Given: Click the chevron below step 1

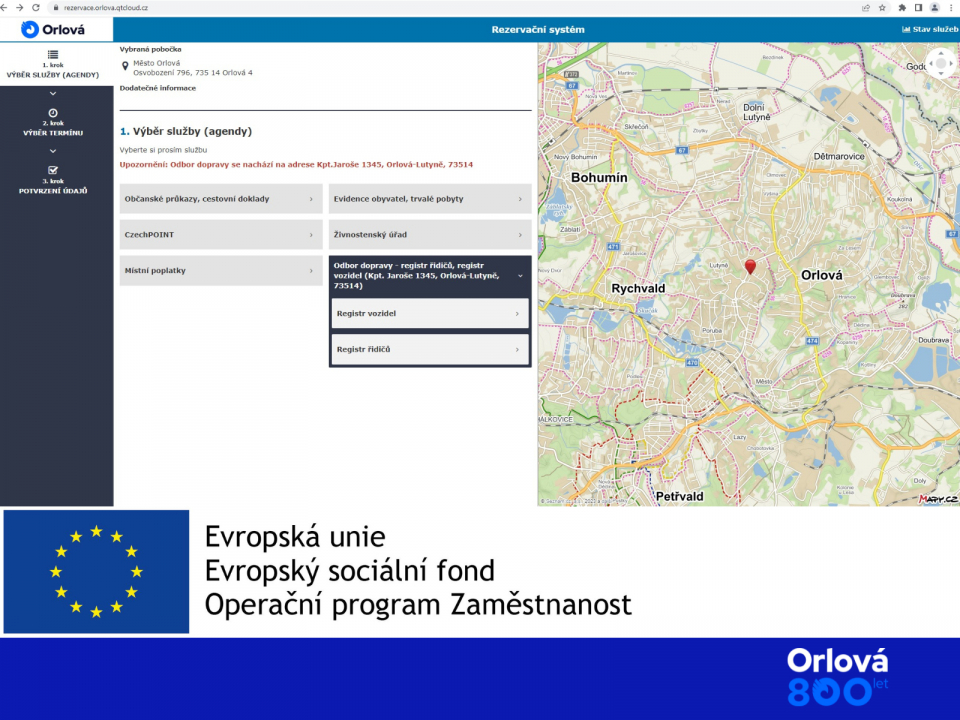Looking at the screenshot, I should click(53, 94).
